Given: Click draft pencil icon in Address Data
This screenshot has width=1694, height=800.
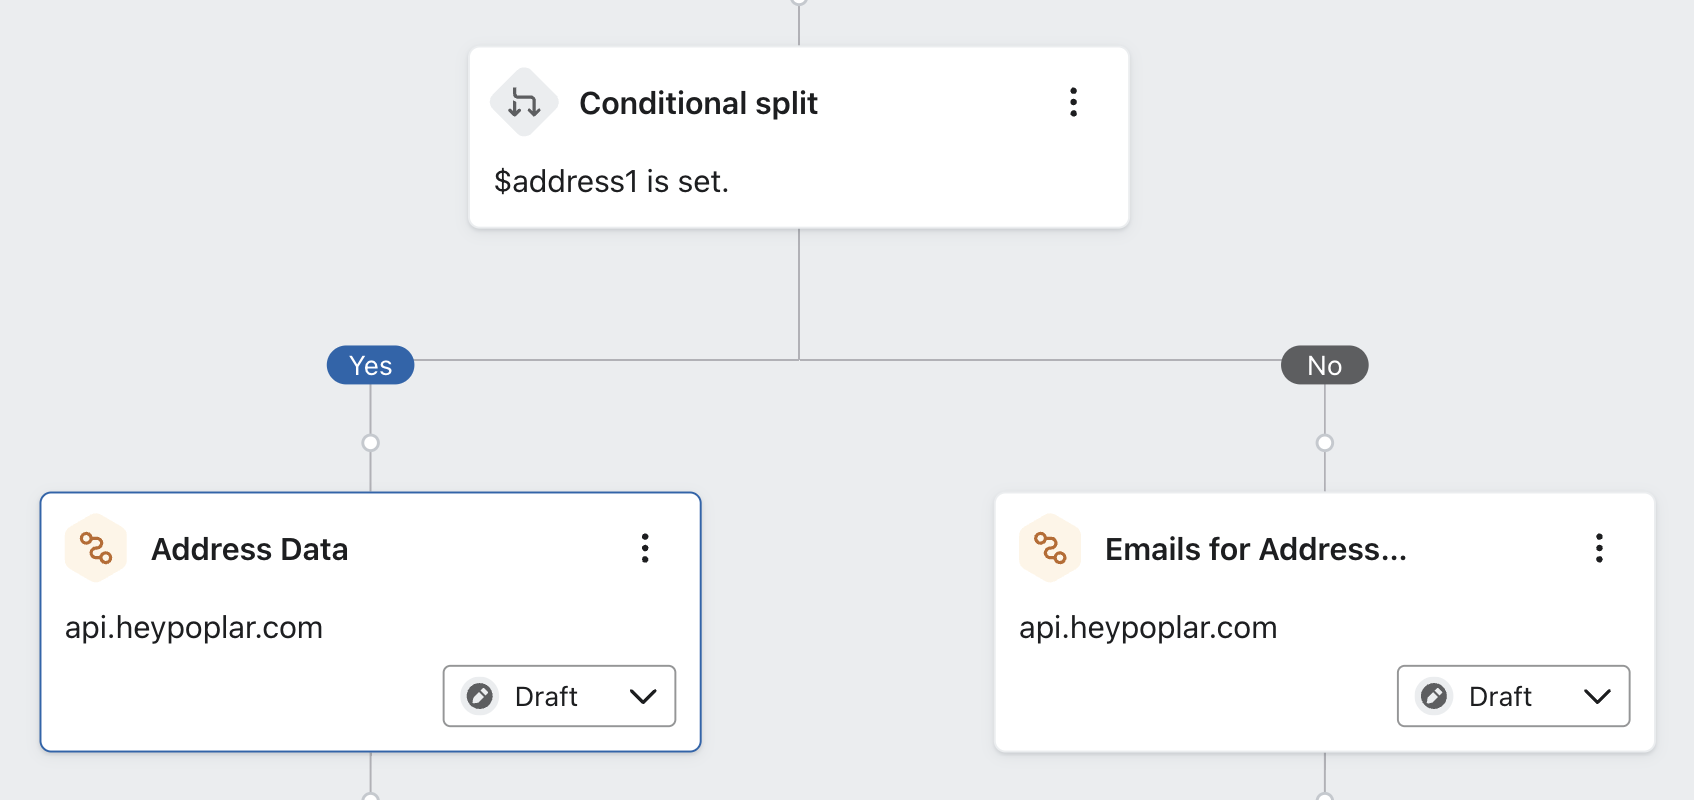Looking at the screenshot, I should pyautogui.click(x=480, y=696).
